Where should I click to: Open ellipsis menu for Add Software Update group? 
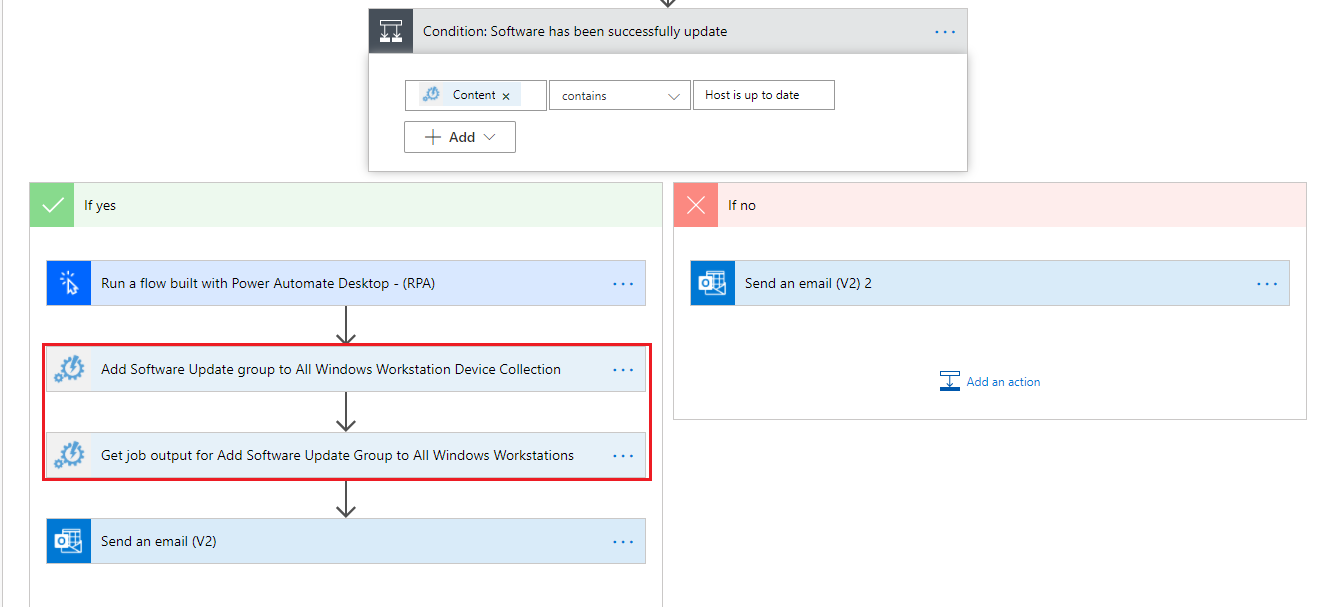click(x=623, y=370)
